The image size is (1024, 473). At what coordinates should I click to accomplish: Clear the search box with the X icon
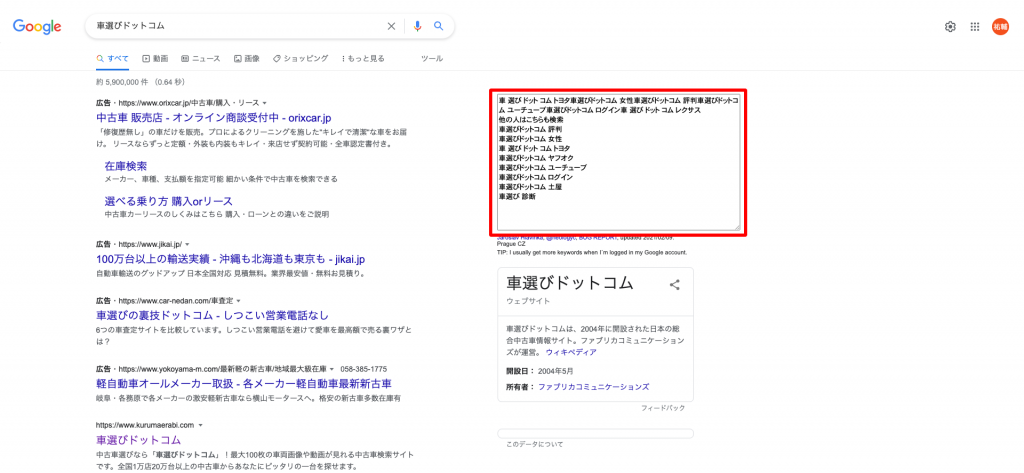(x=391, y=26)
